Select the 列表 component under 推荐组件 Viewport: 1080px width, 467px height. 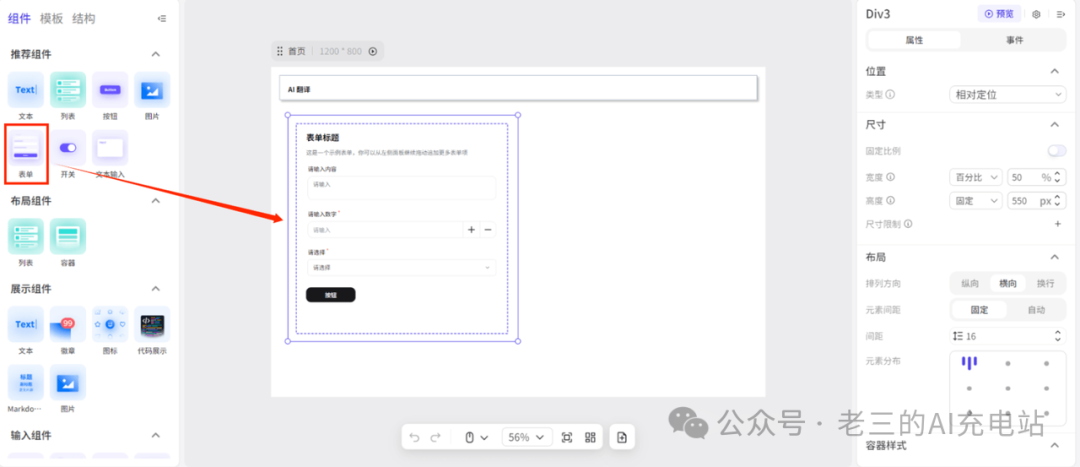68,90
